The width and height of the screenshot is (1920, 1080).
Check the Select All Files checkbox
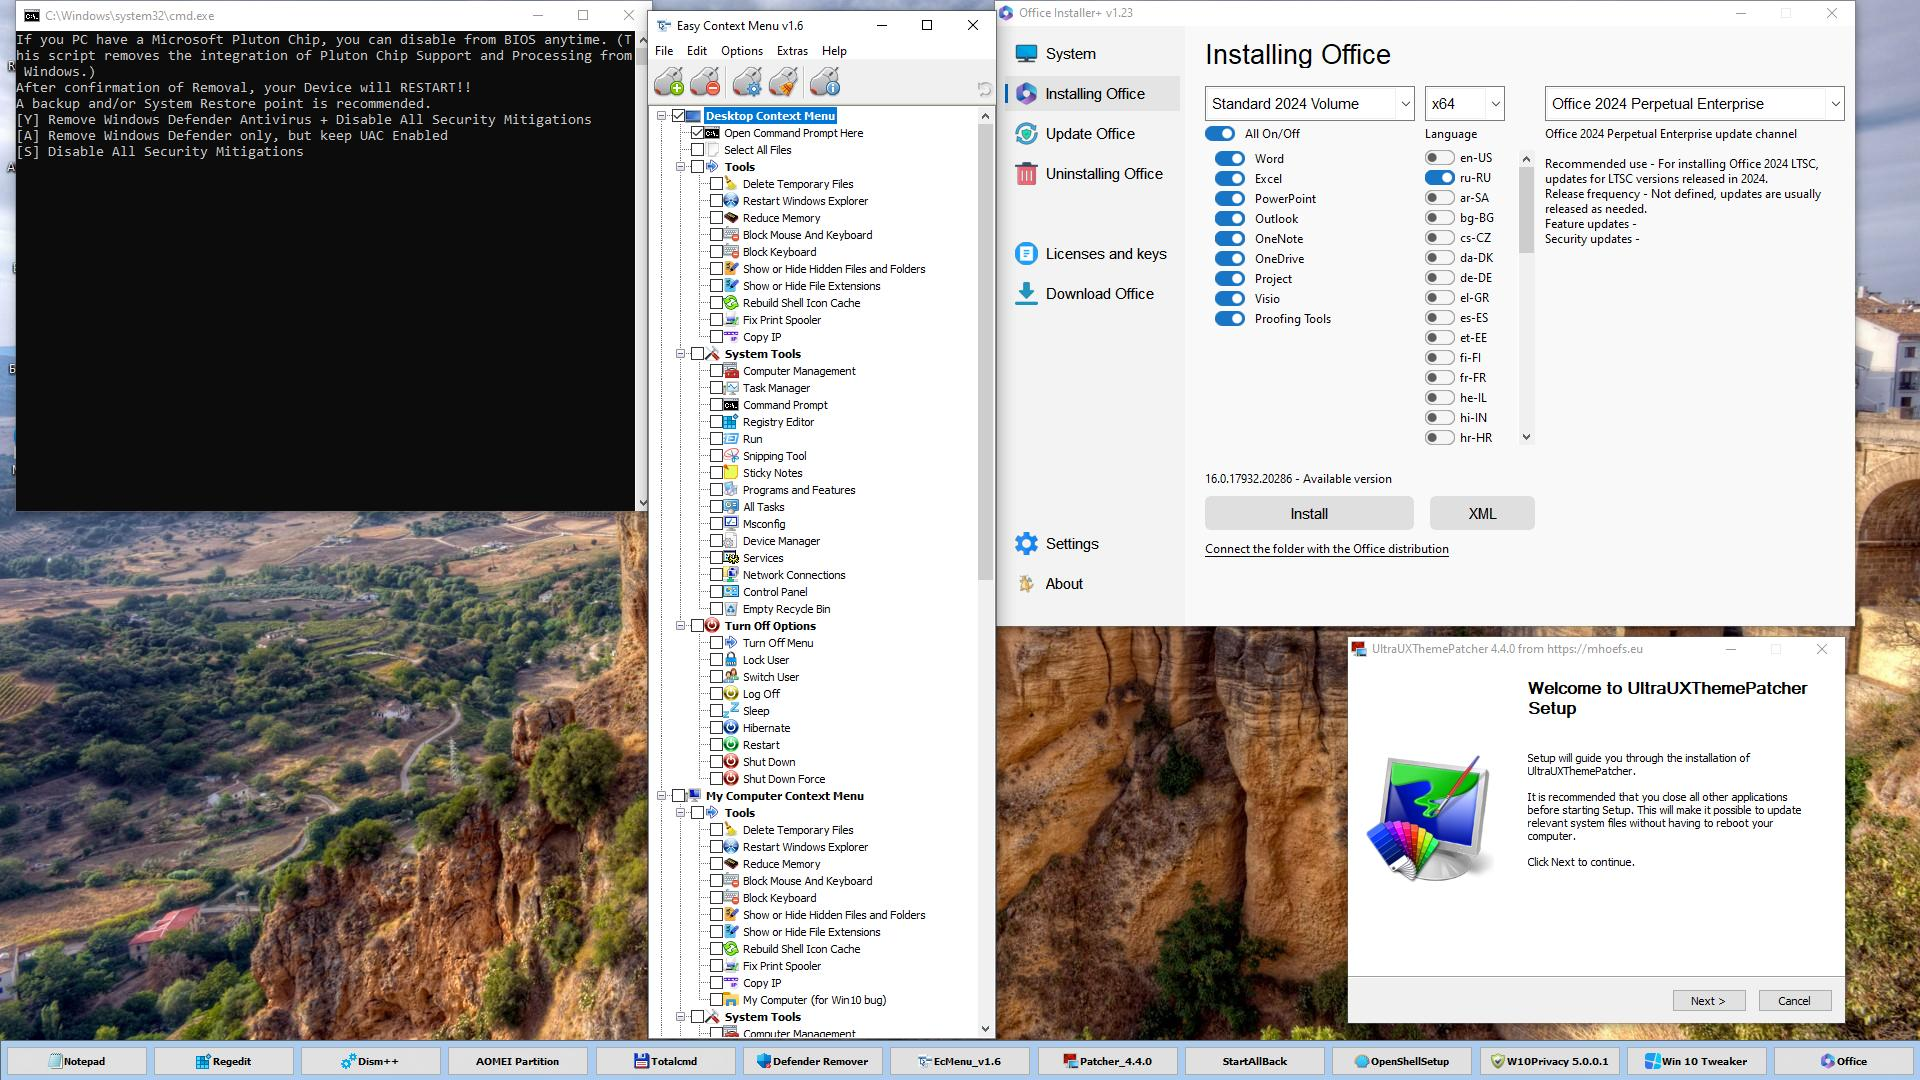698,150
